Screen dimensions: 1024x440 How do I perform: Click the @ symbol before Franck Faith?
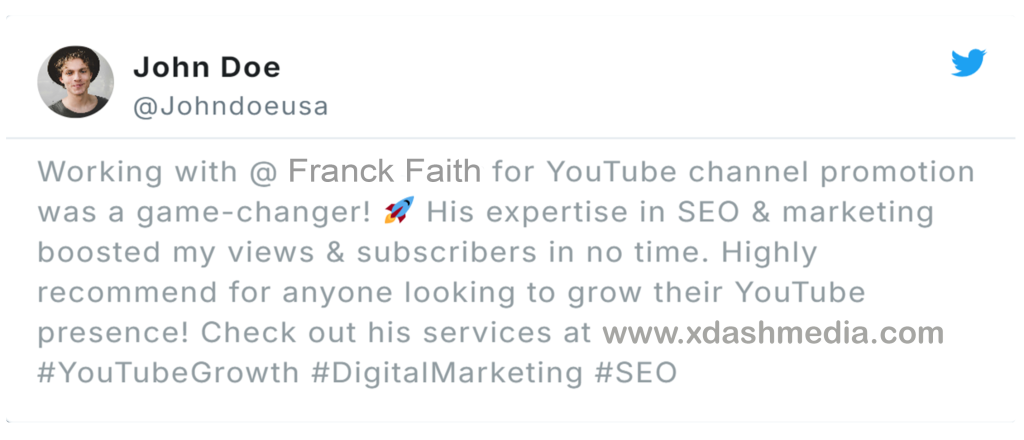click(262, 171)
